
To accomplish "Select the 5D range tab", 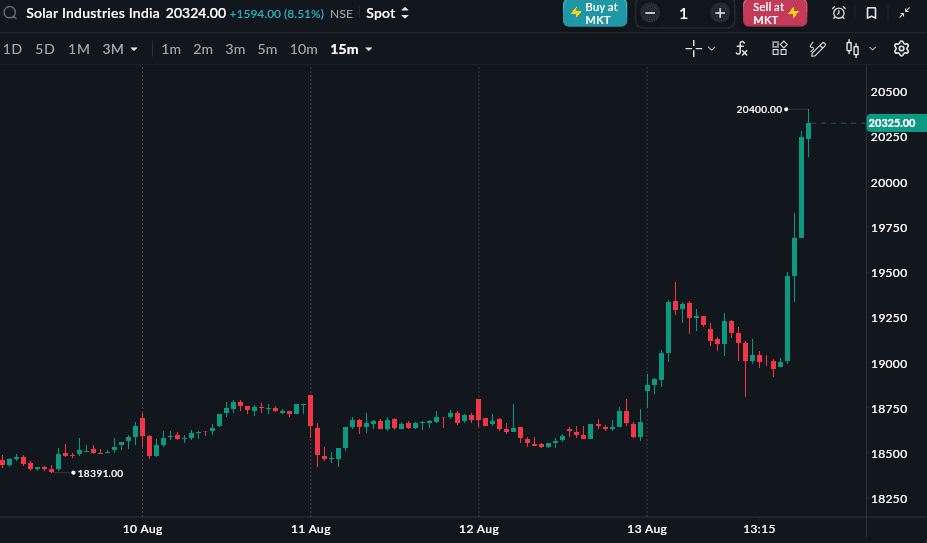I will point(45,49).
